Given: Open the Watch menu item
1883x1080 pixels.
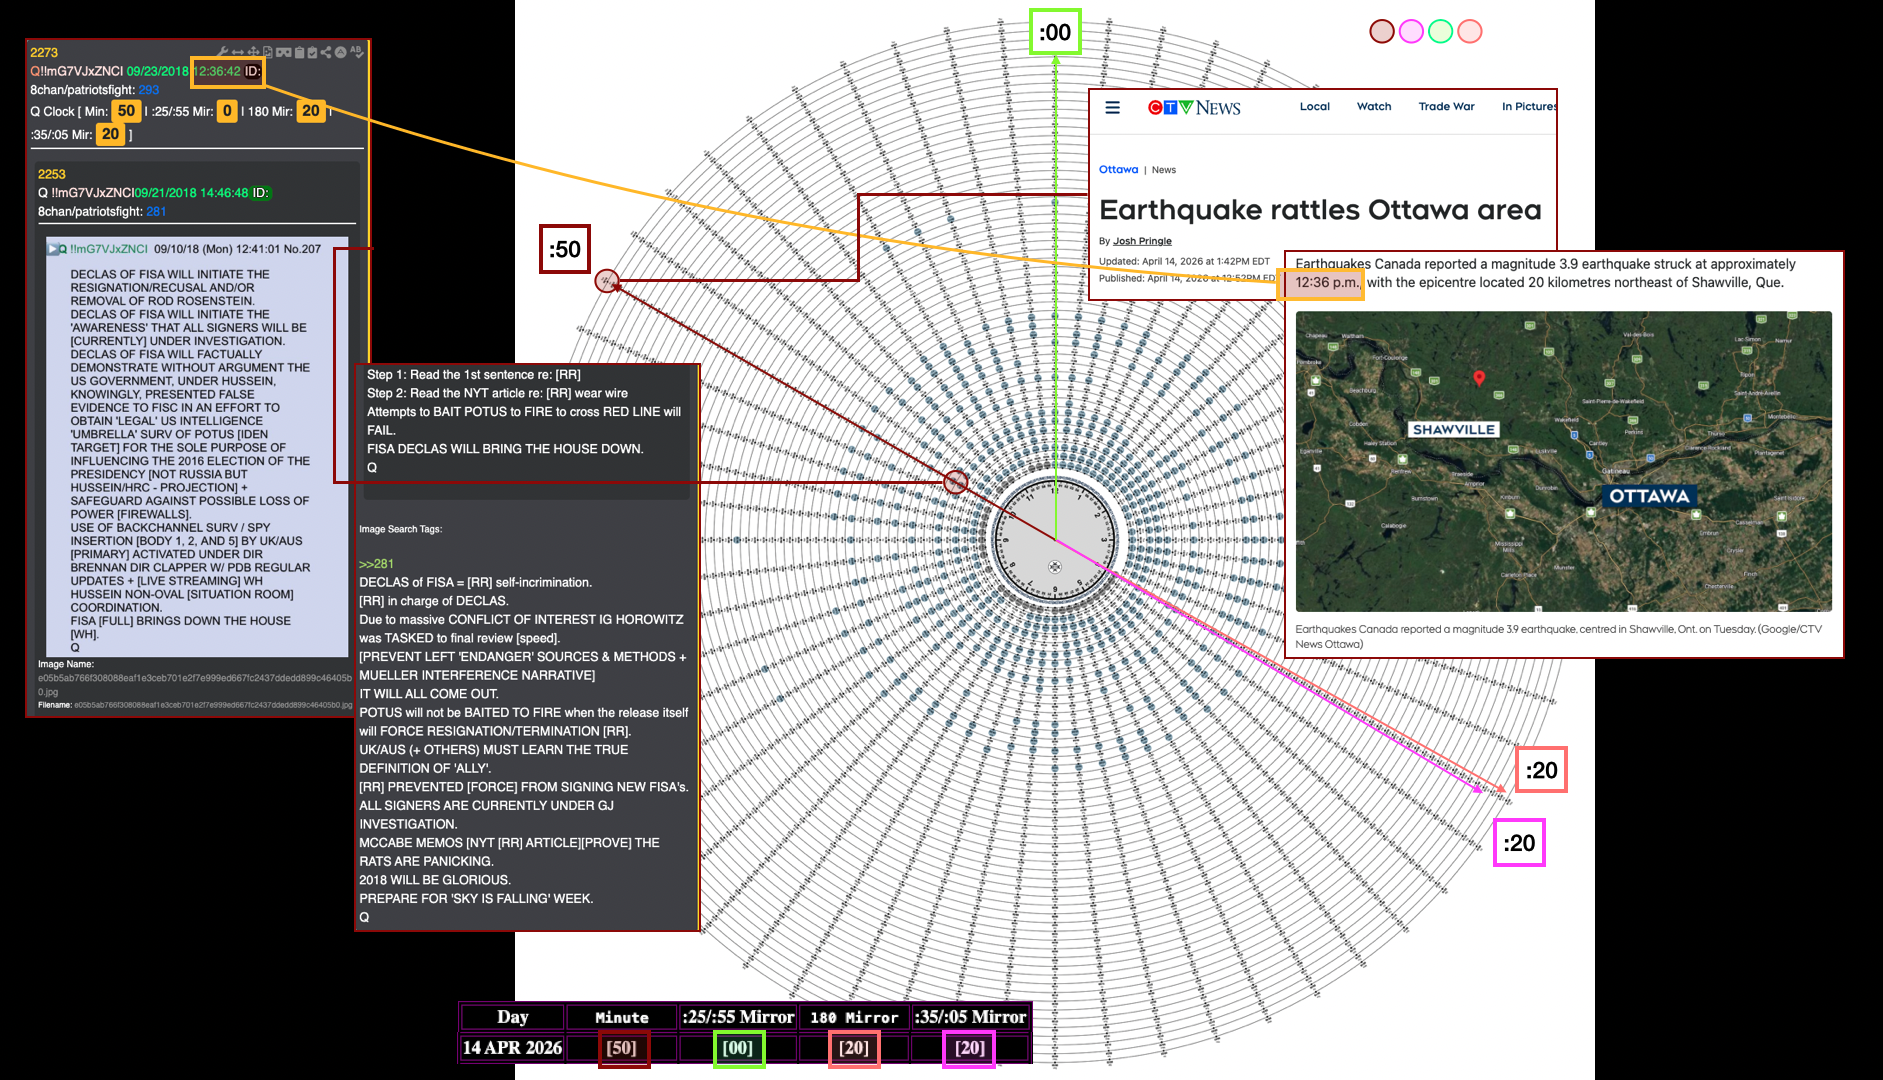Looking at the screenshot, I should (1373, 106).
